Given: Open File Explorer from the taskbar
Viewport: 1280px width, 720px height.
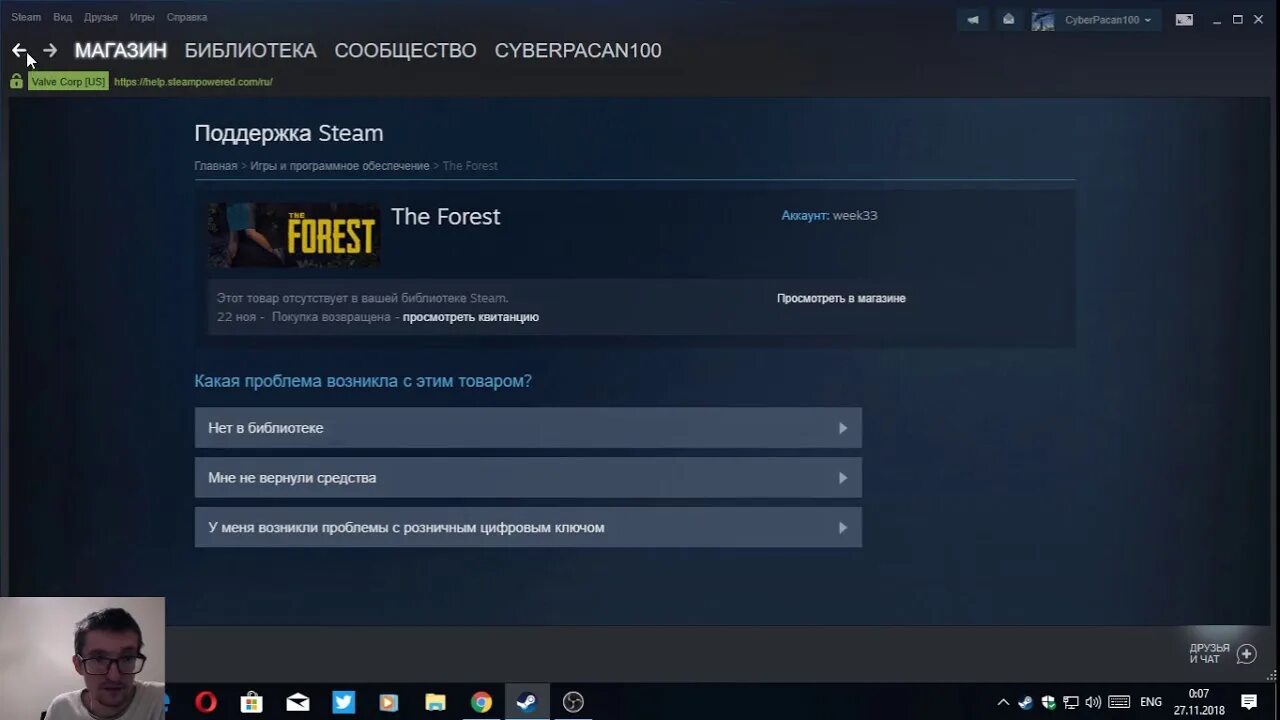Looking at the screenshot, I should pyautogui.click(x=435, y=702).
